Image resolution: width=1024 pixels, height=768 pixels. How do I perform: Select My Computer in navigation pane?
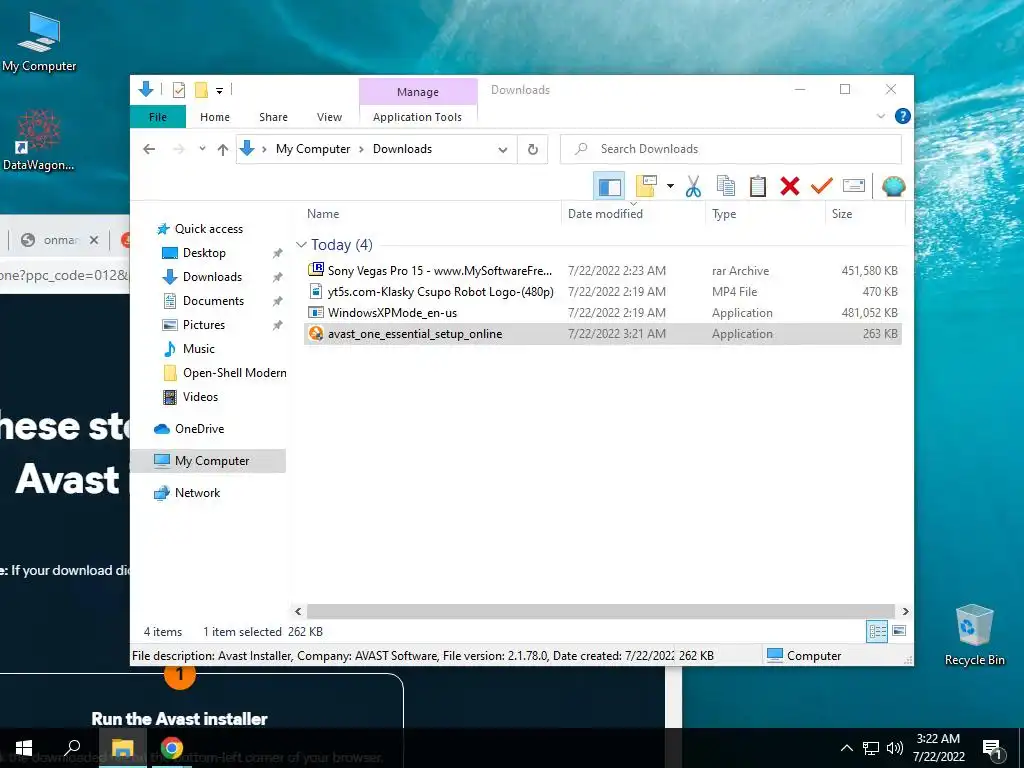tap(208, 461)
